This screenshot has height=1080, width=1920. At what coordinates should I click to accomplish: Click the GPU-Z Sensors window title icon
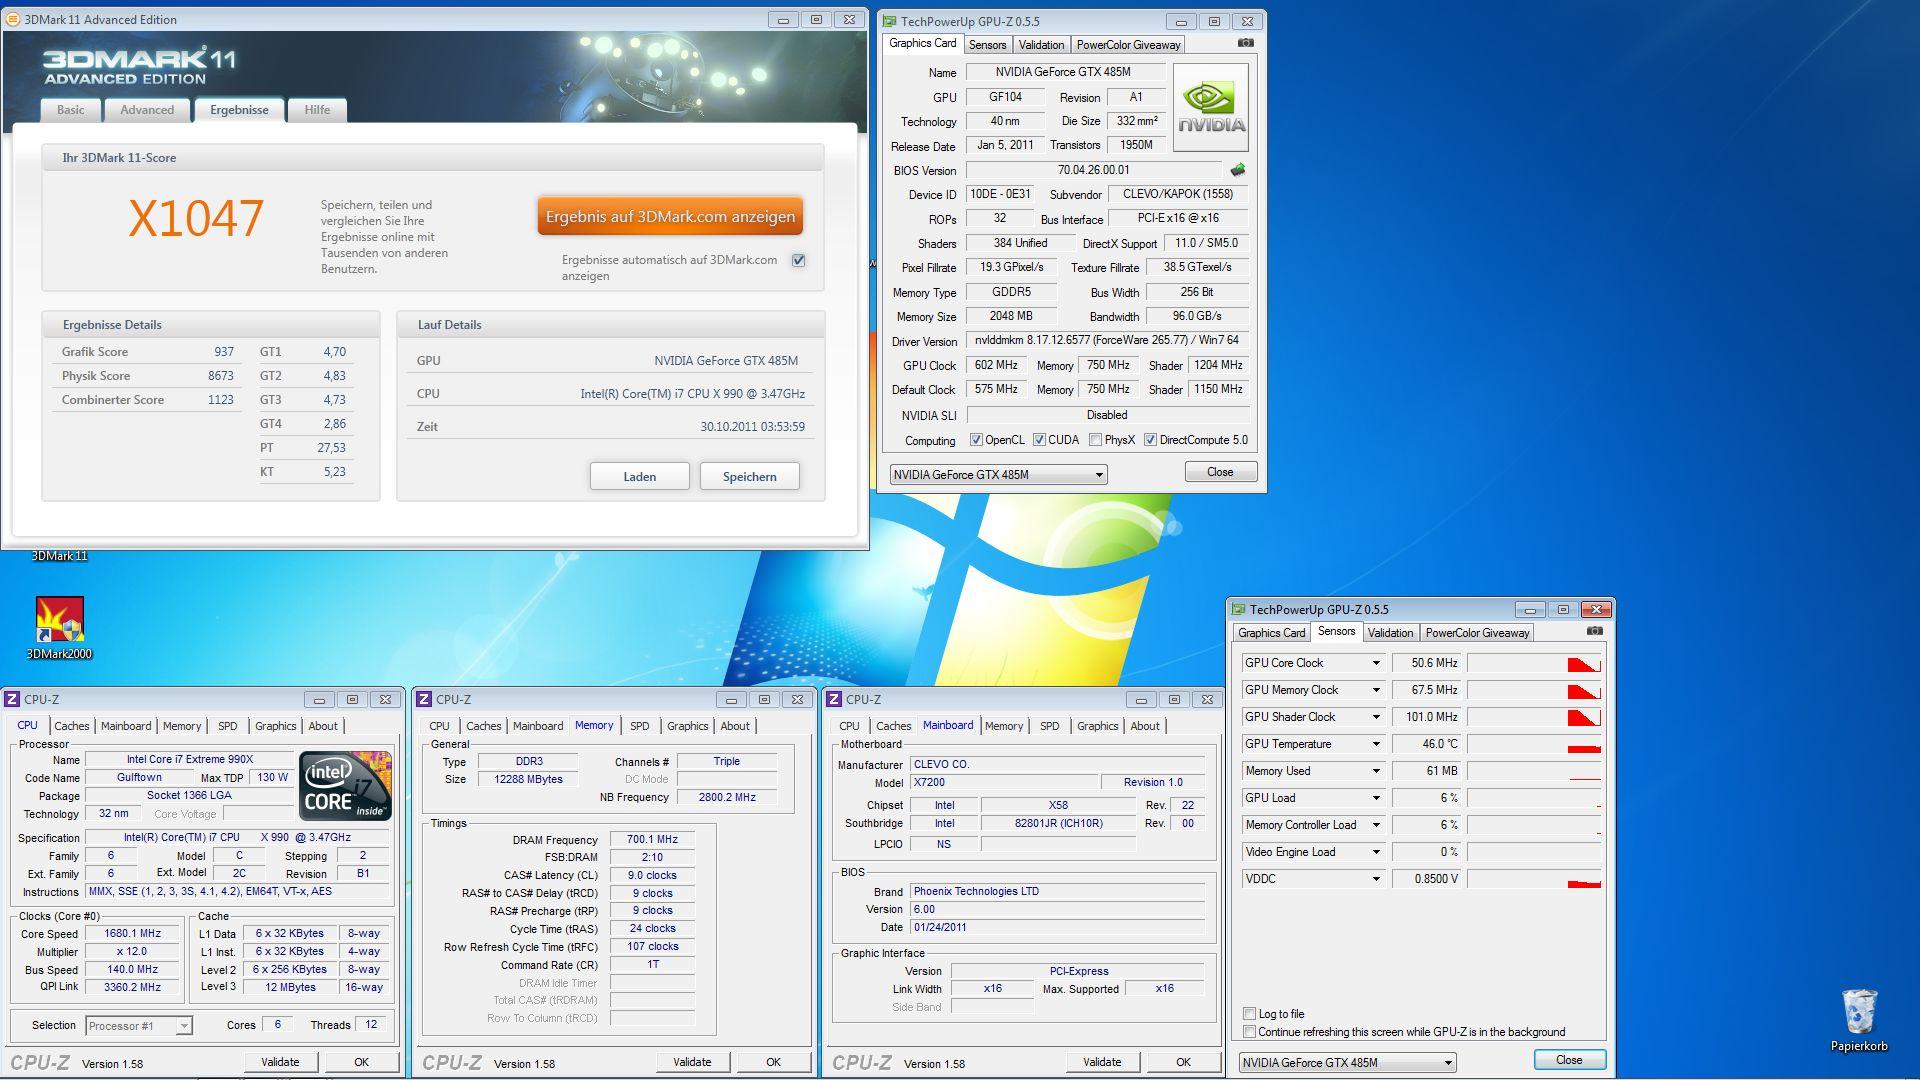coord(1238,609)
